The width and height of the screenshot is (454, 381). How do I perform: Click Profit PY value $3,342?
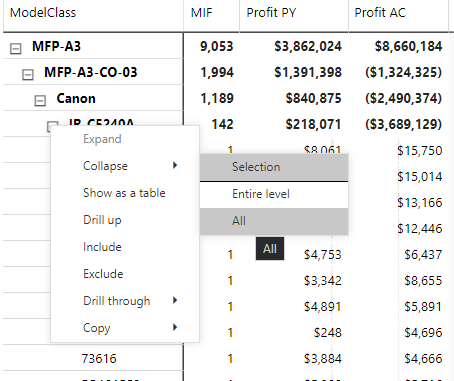tap(323, 281)
